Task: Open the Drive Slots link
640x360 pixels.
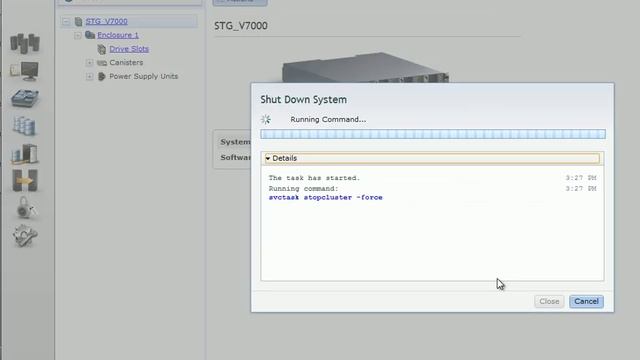Action: (129, 49)
